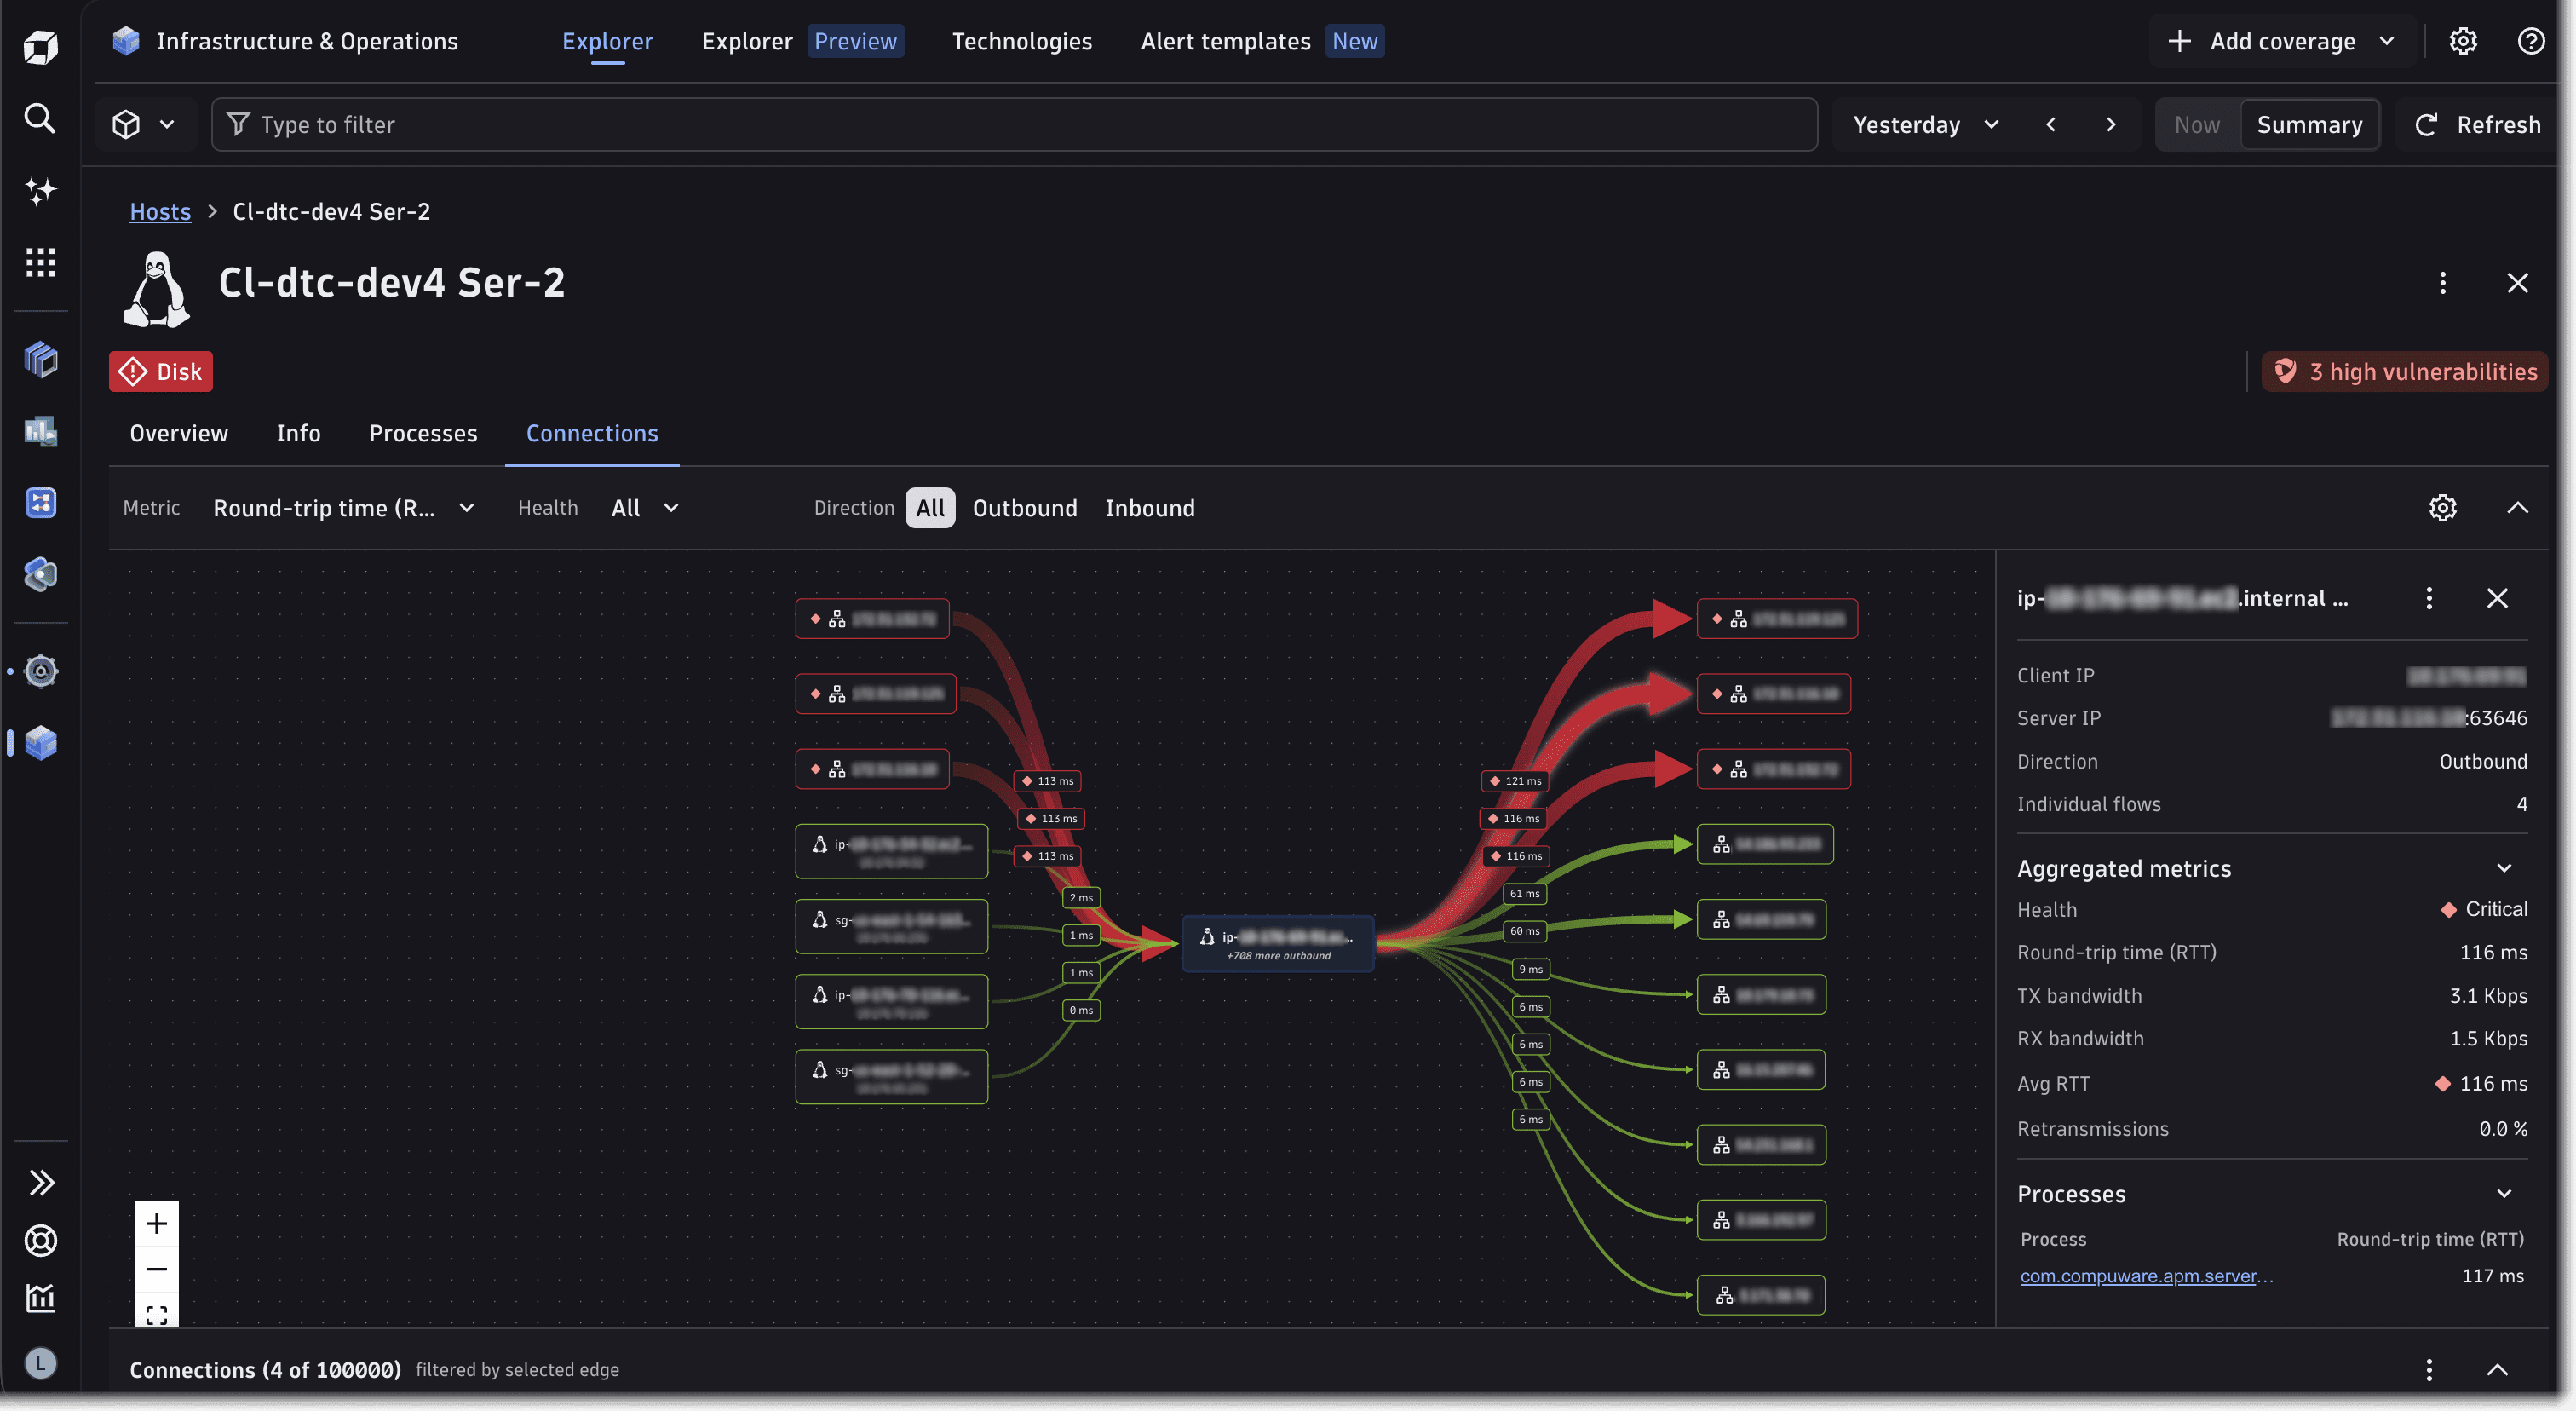The image size is (2576, 1411).
Task: Collapse the connections graph filter panel
Action: click(x=2518, y=508)
